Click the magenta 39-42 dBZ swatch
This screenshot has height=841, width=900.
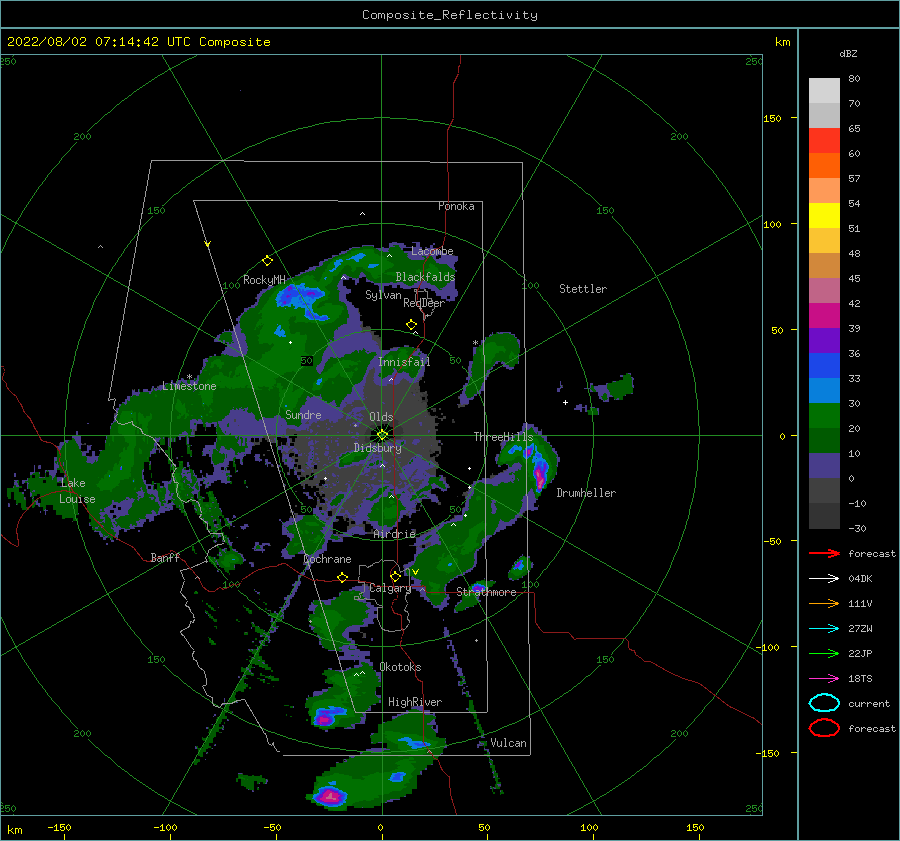[x=824, y=315]
